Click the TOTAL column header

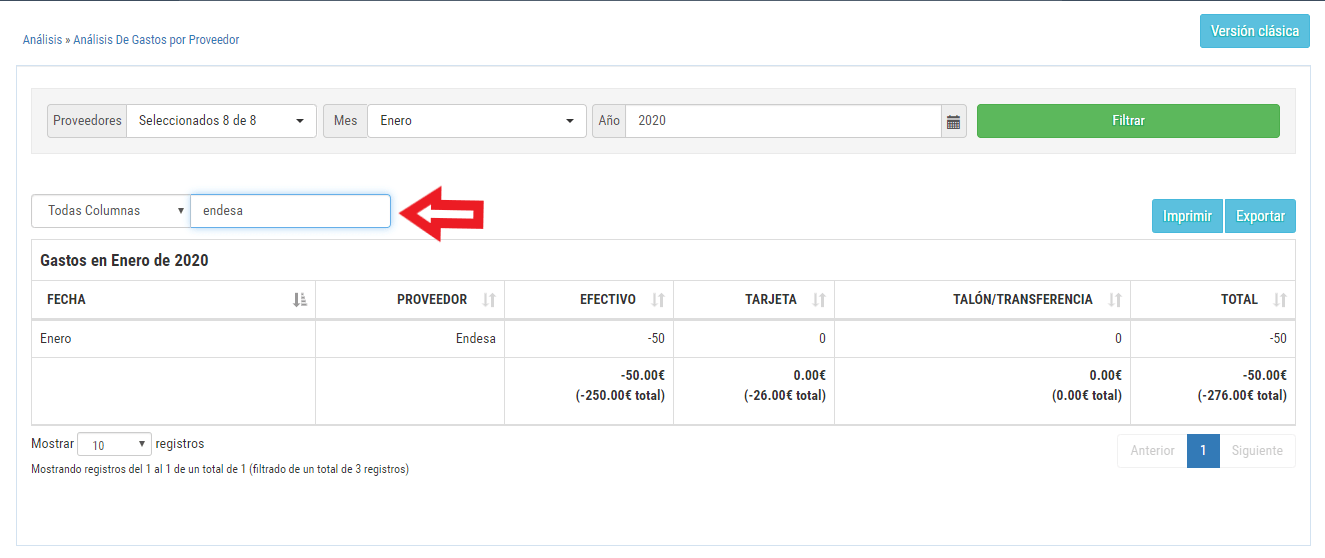[x=1213, y=300]
